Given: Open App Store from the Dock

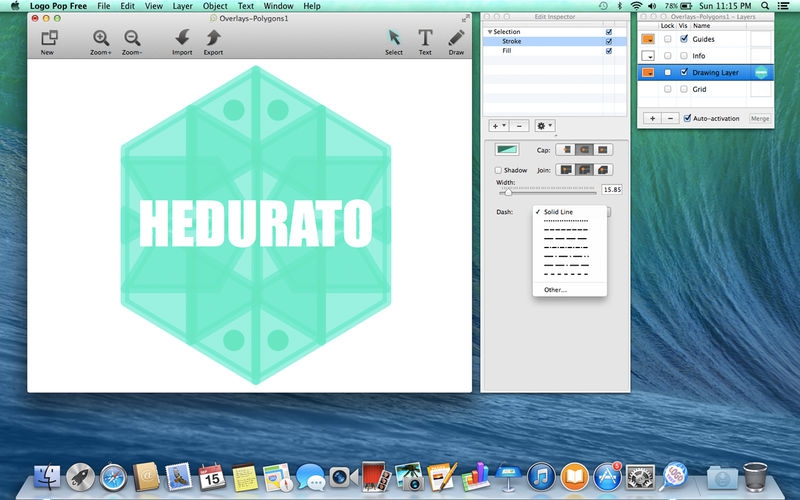Looking at the screenshot, I should point(607,477).
